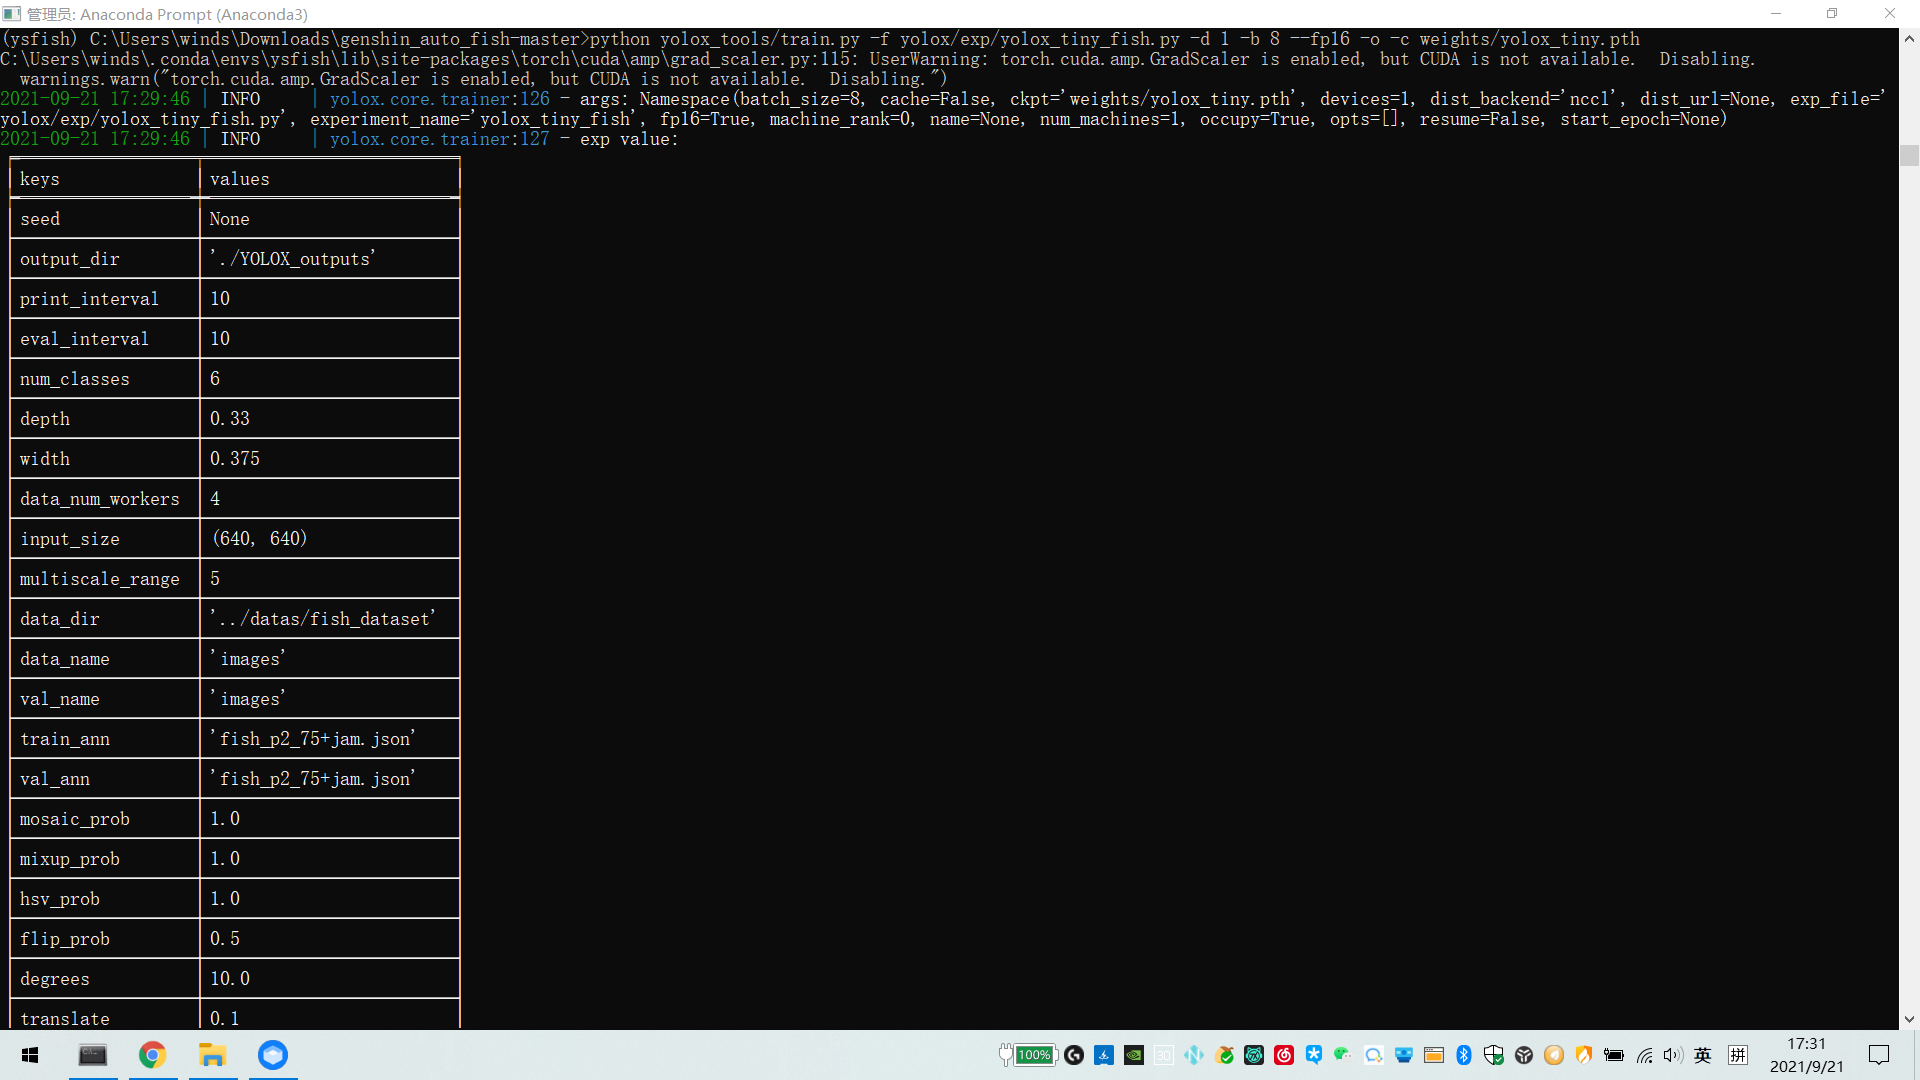Click the 'seed' key cell
The height and width of the screenshot is (1080, 1920).
105,219
